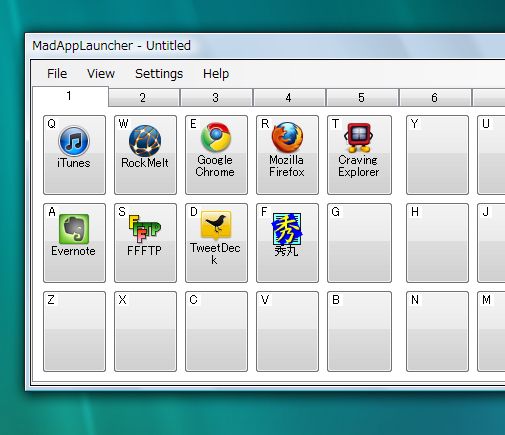The width and height of the screenshot is (505, 435).
Task: Switch to tab 4
Action: (289, 98)
